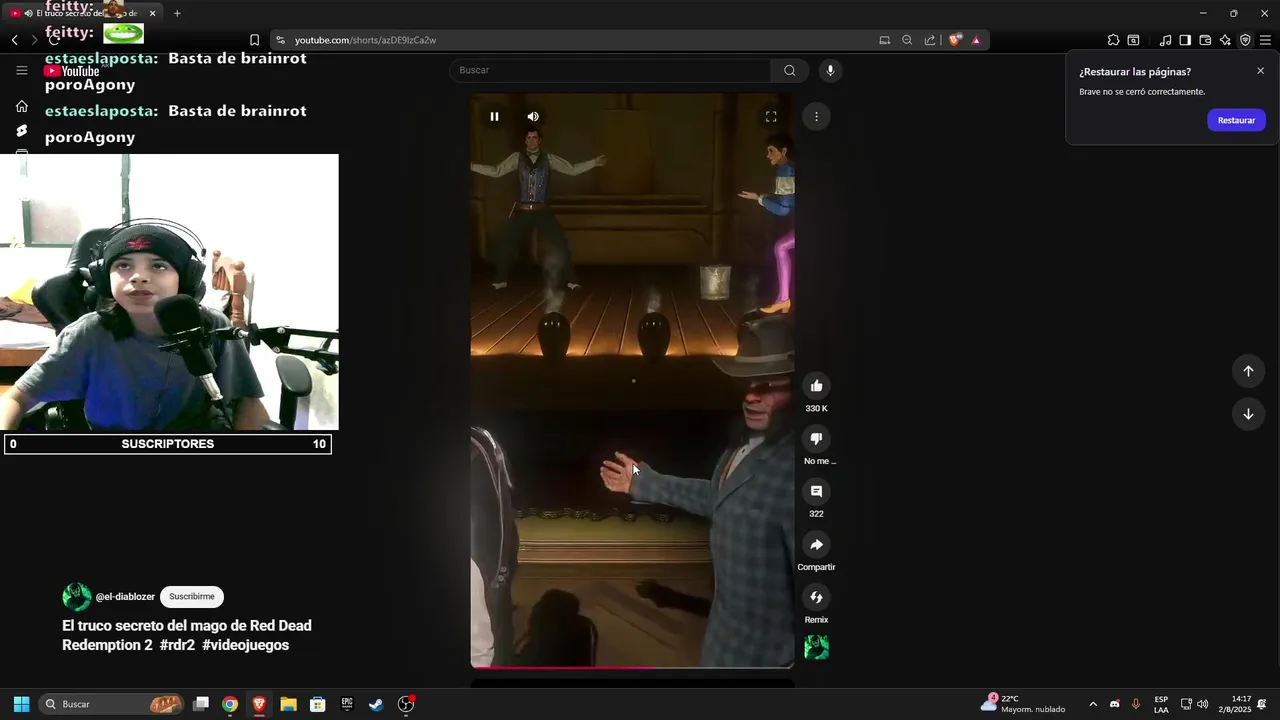This screenshot has width=1280, height=720.
Task: Open Brave Shields lion icon
Action: click(x=955, y=40)
